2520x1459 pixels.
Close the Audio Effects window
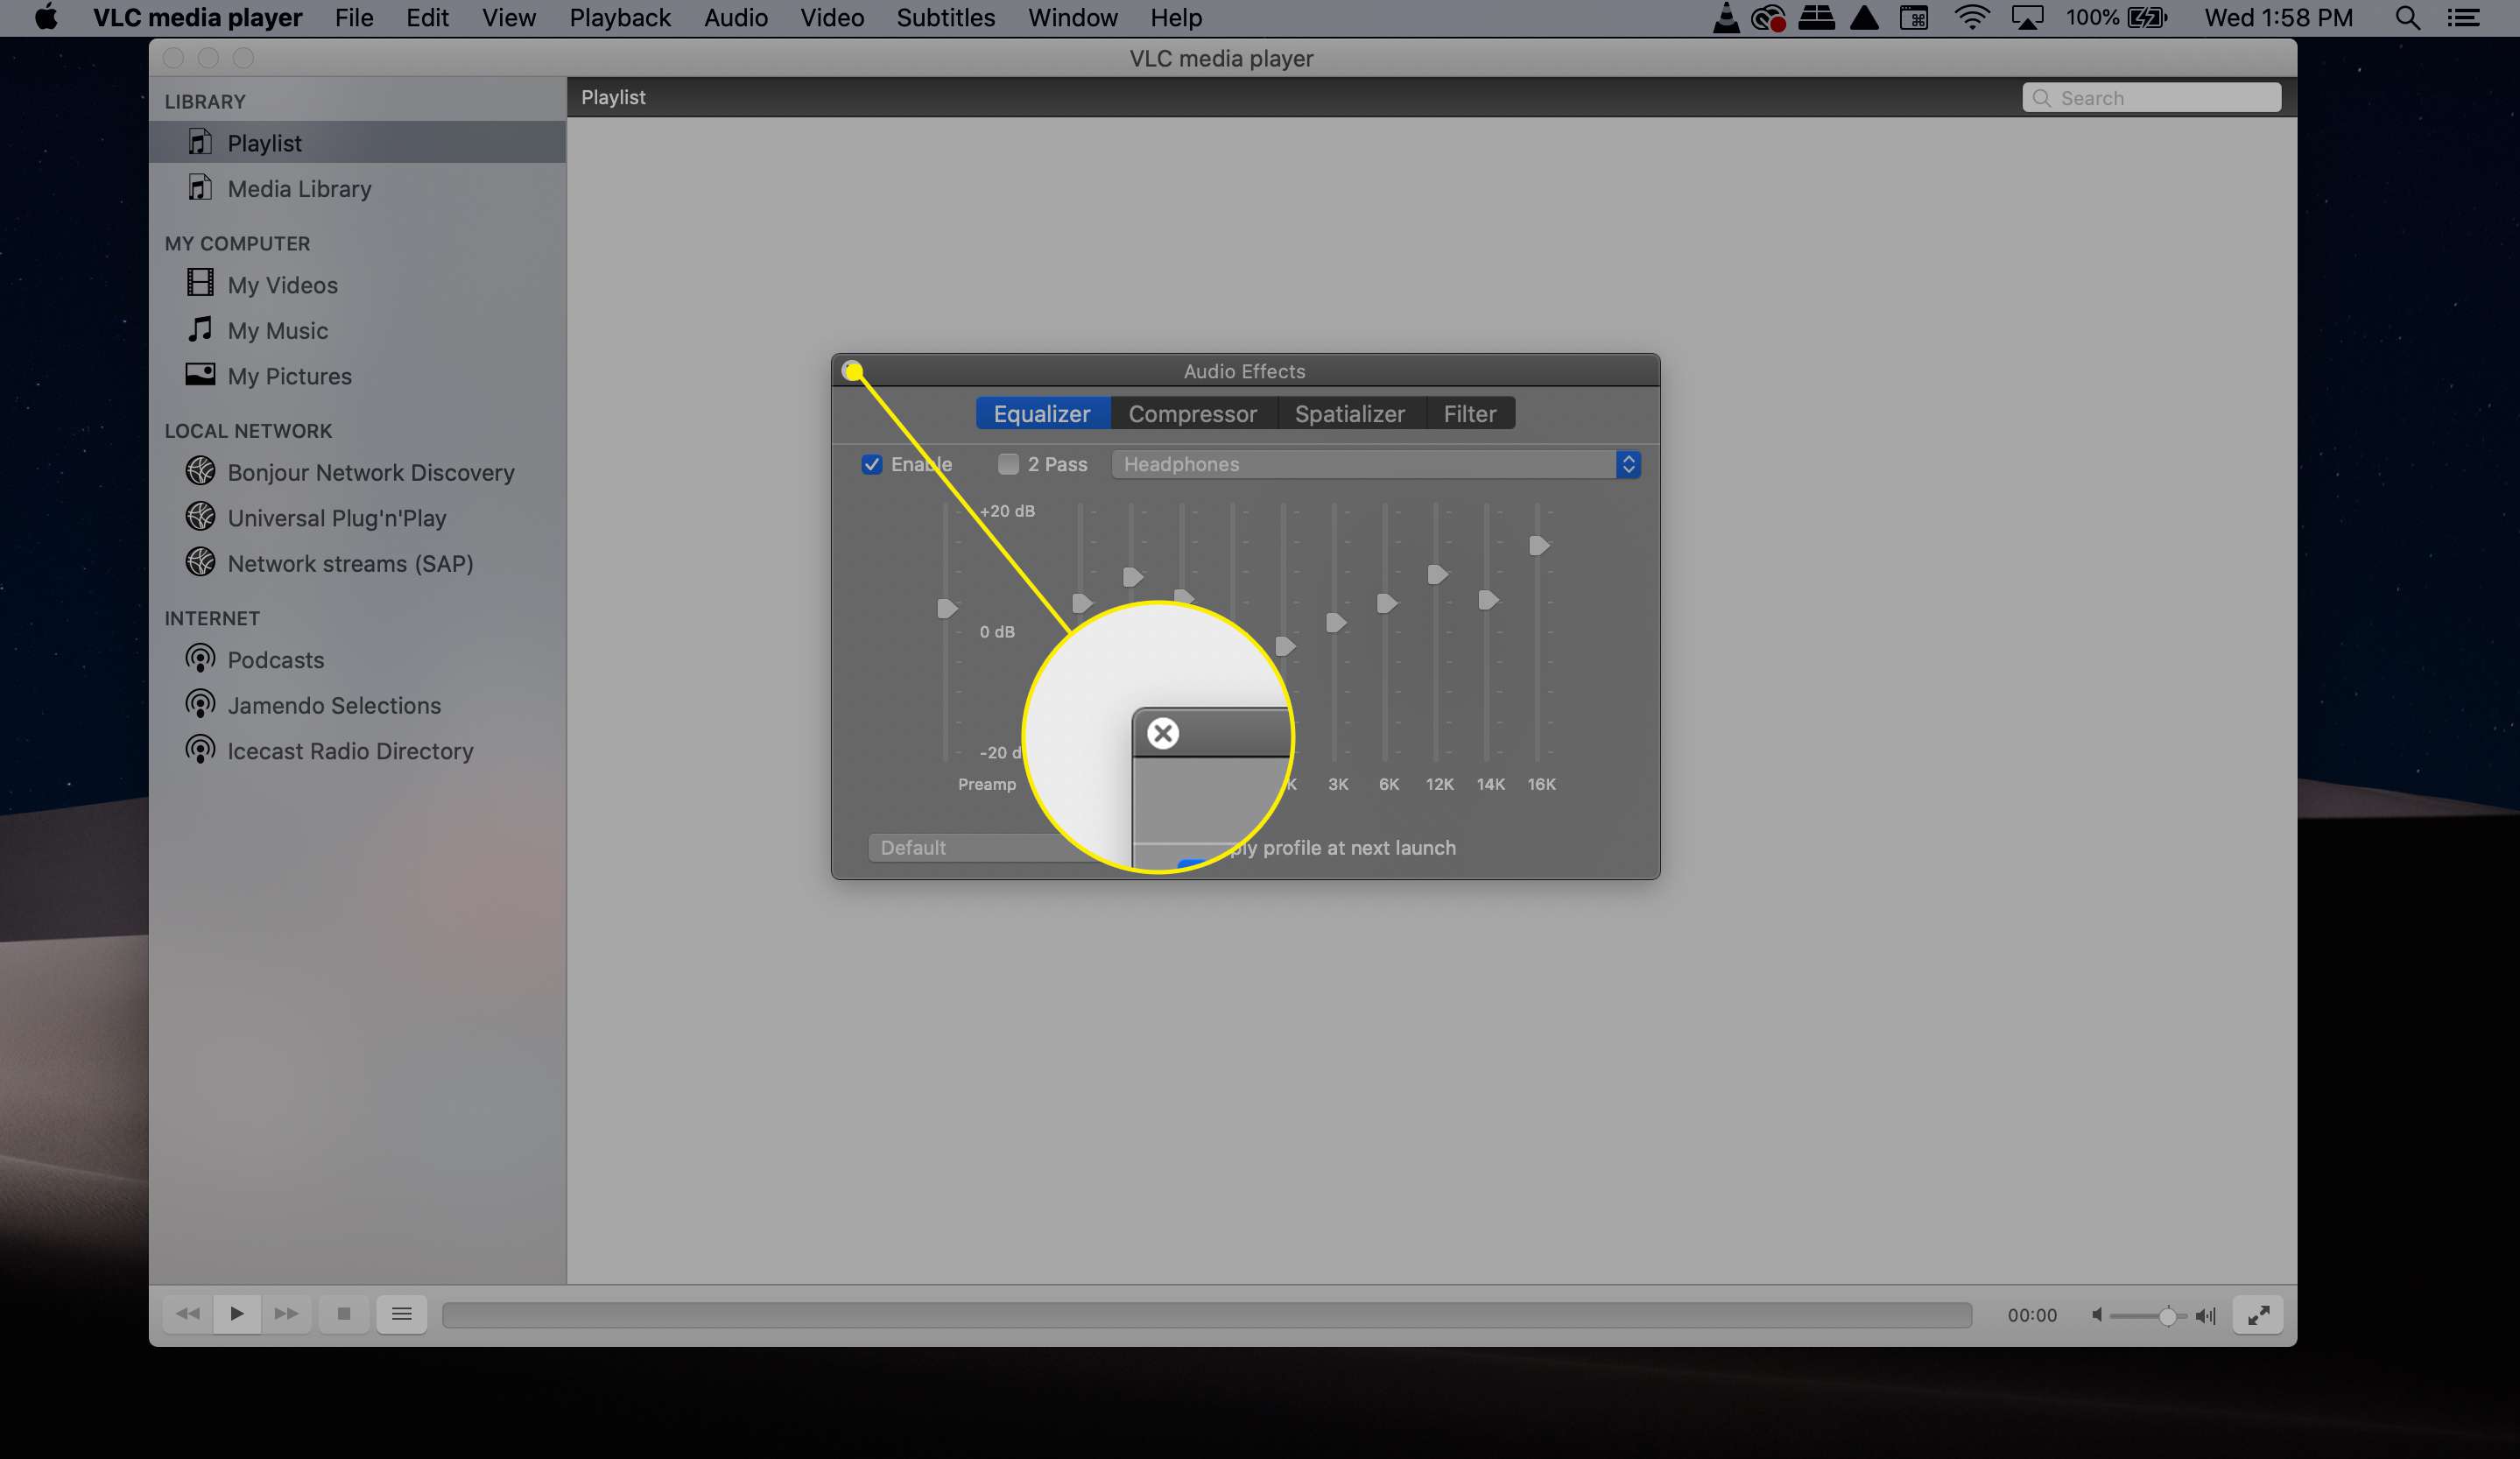coord(852,371)
